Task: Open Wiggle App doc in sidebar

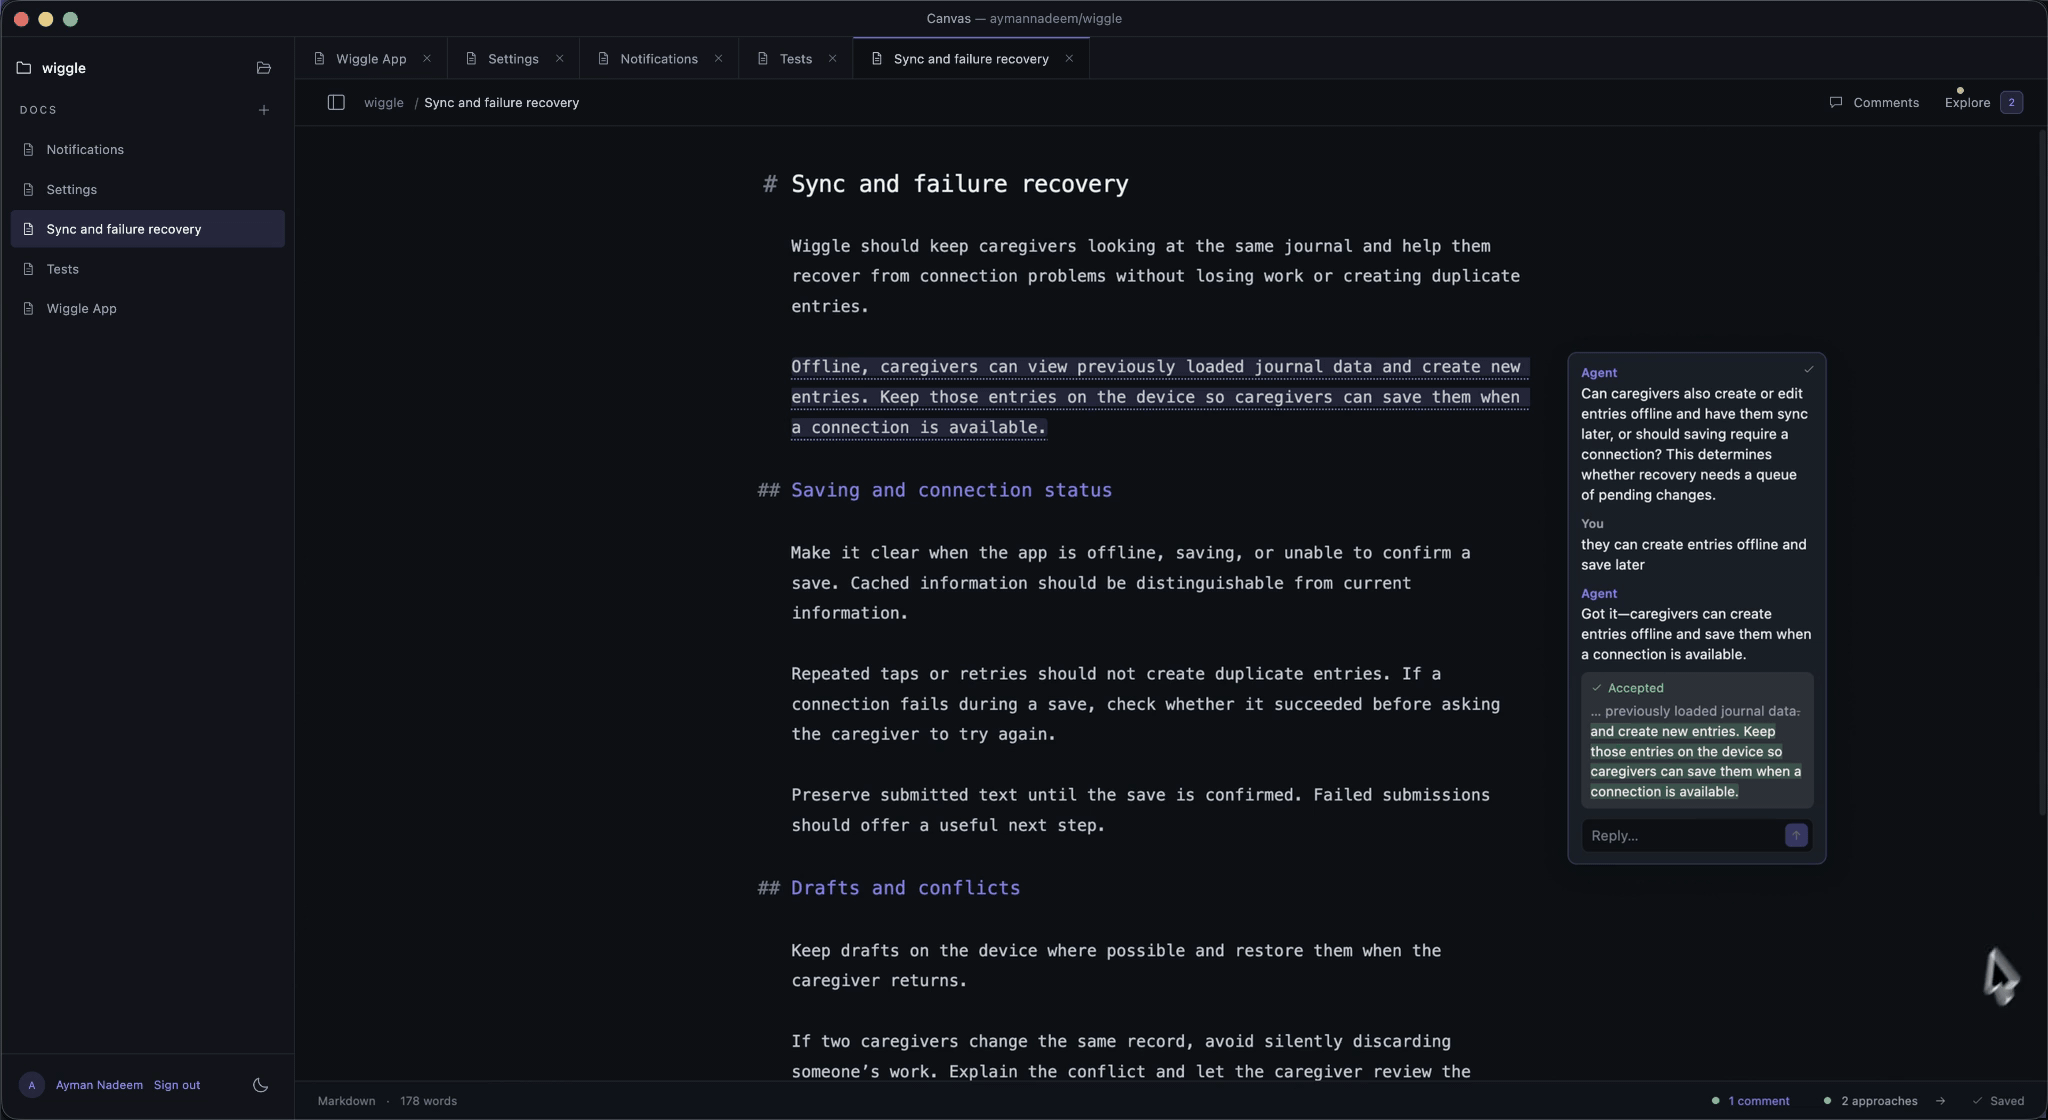Action: [148, 308]
